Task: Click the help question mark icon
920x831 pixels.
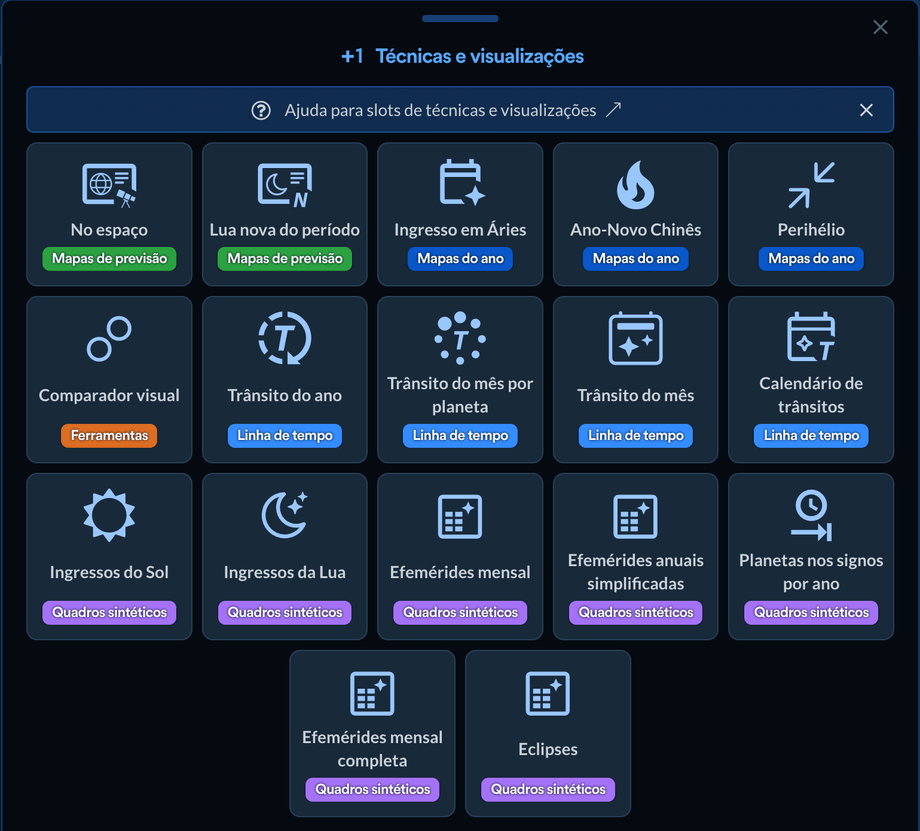Action: [261, 110]
